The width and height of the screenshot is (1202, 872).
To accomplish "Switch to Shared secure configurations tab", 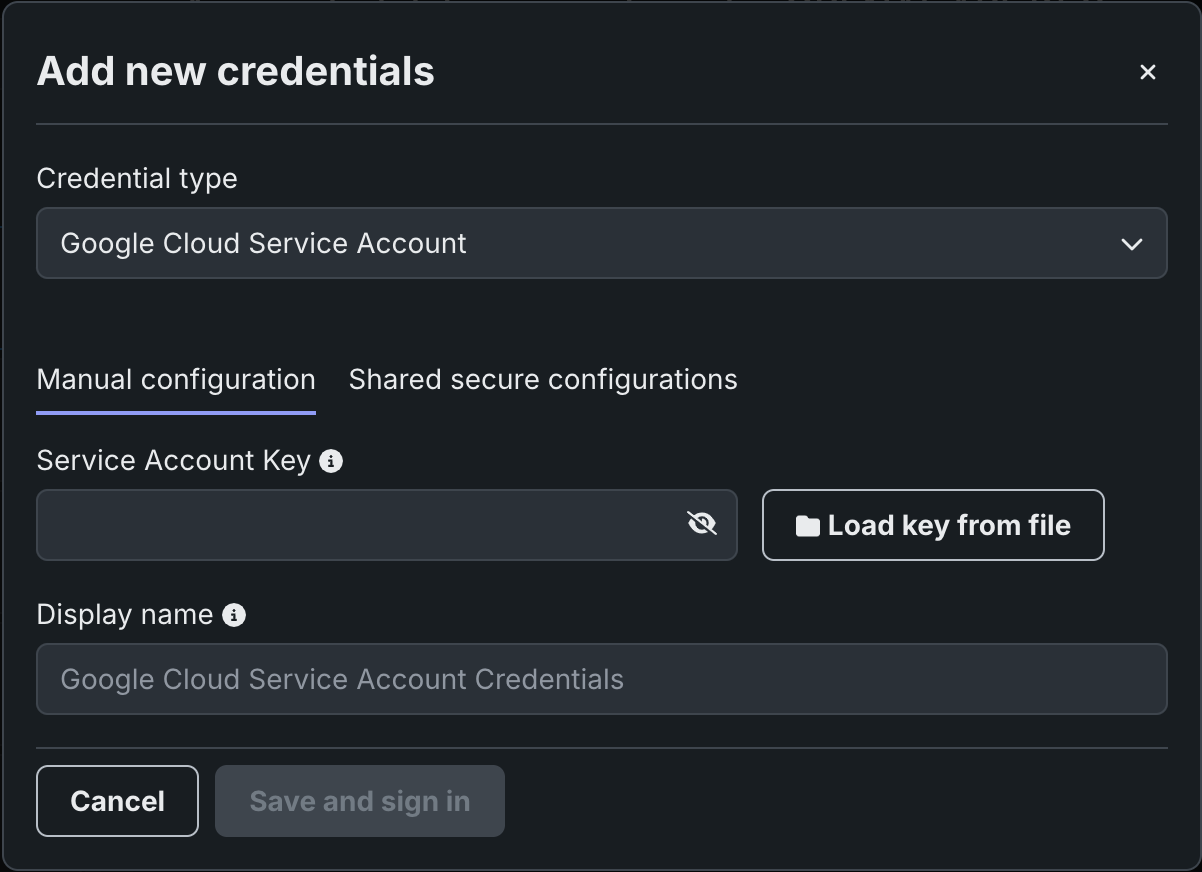I will tap(543, 380).
